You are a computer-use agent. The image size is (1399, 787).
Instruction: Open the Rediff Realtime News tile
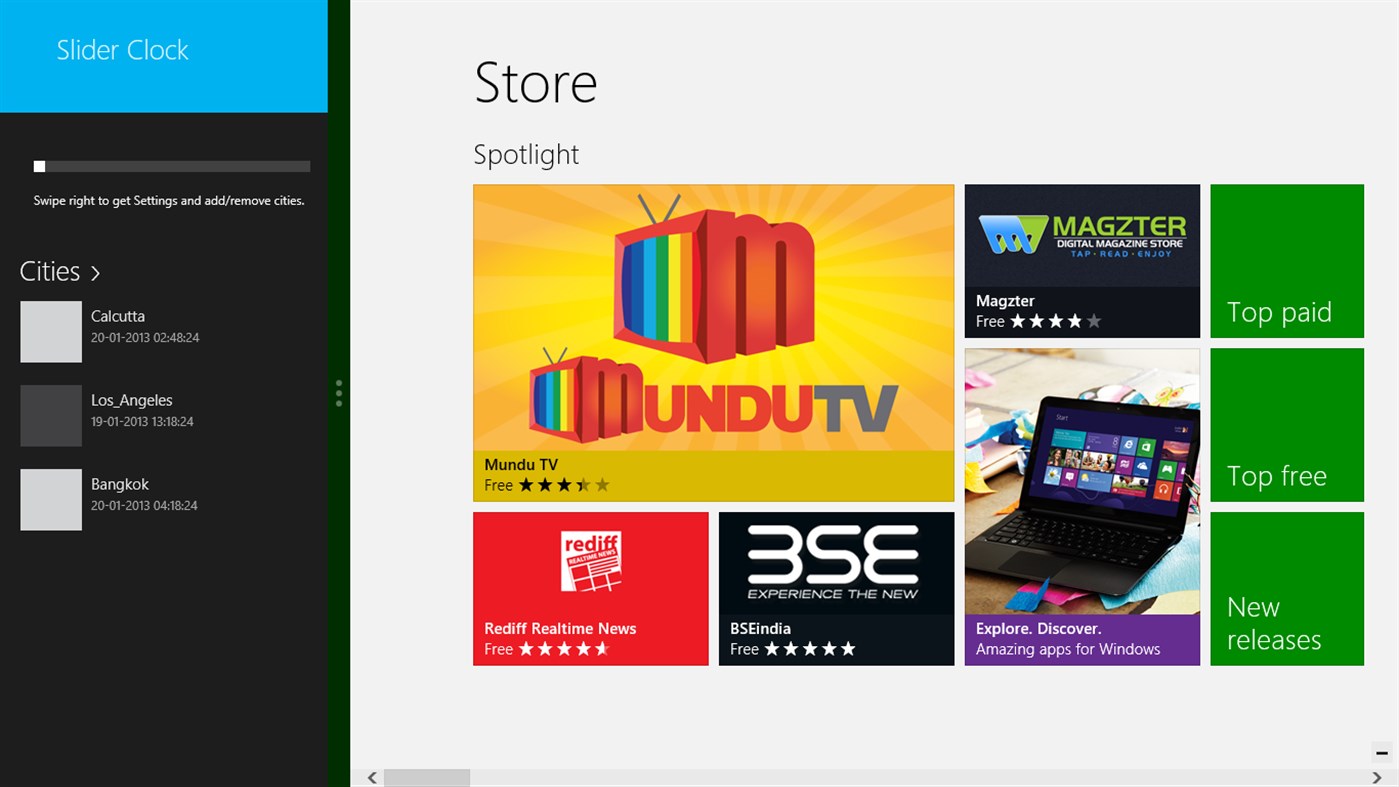click(x=590, y=589)
